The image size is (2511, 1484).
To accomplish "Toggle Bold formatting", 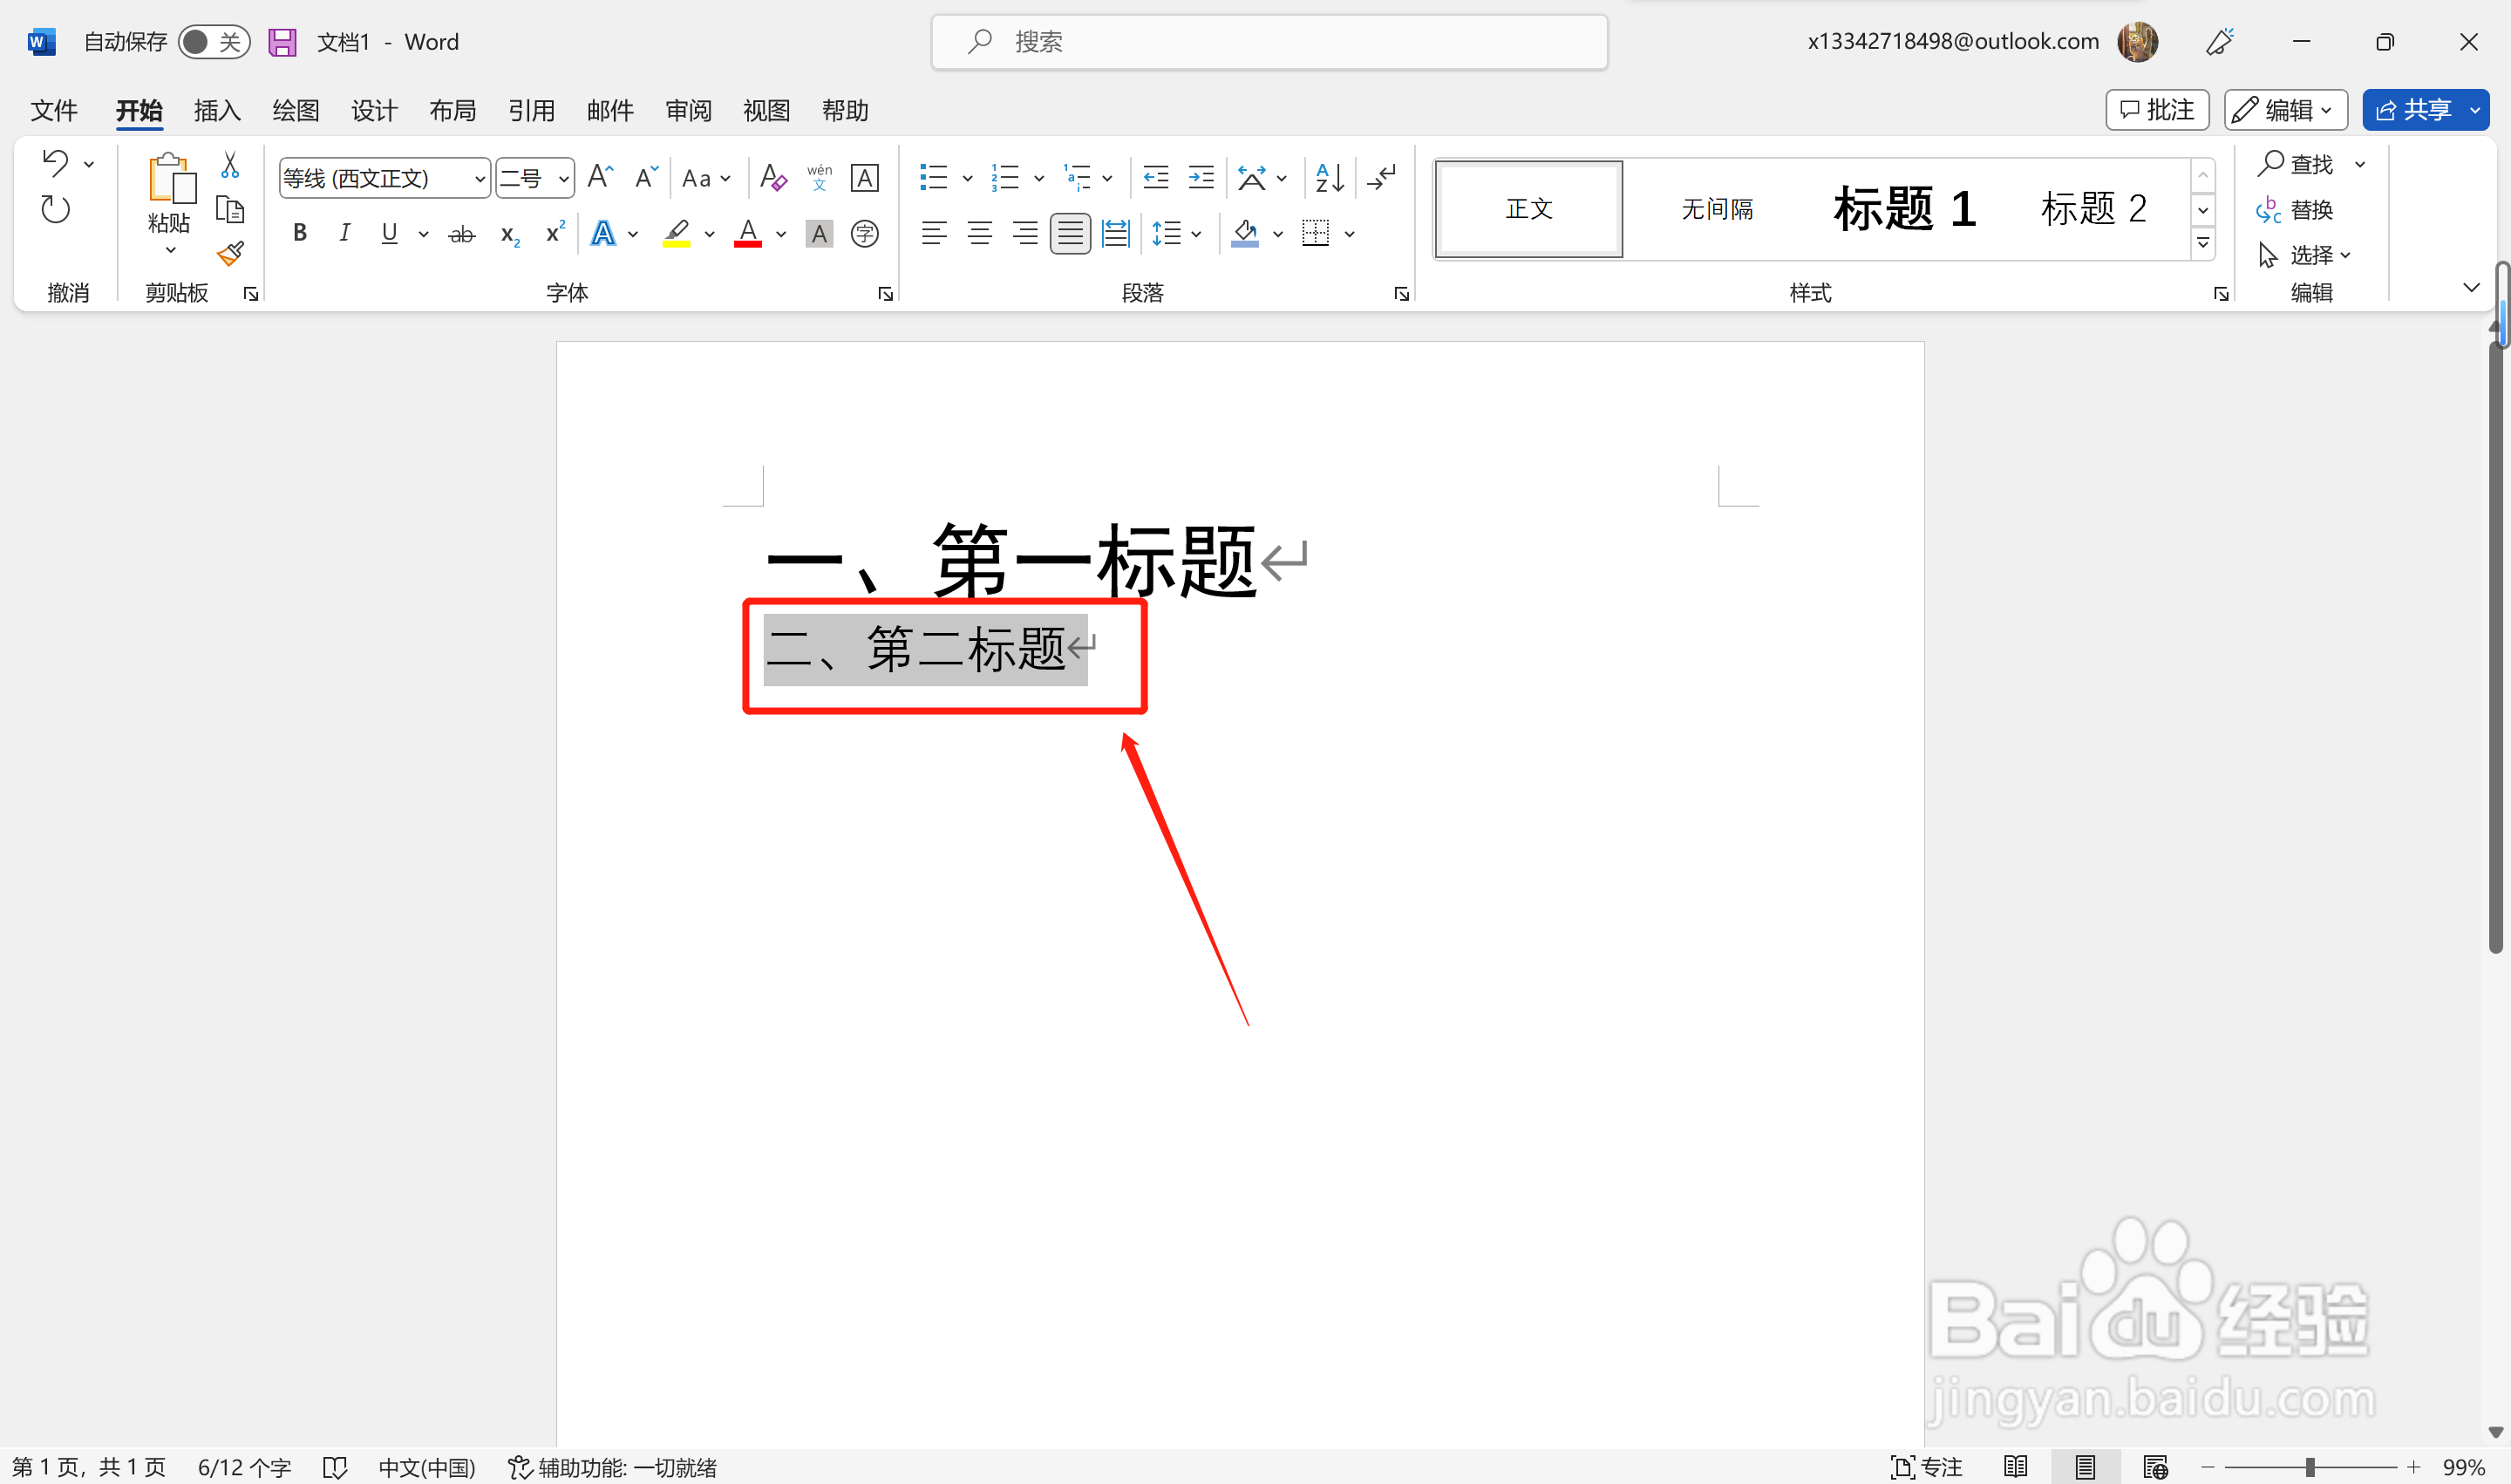I will click(299, 234).
